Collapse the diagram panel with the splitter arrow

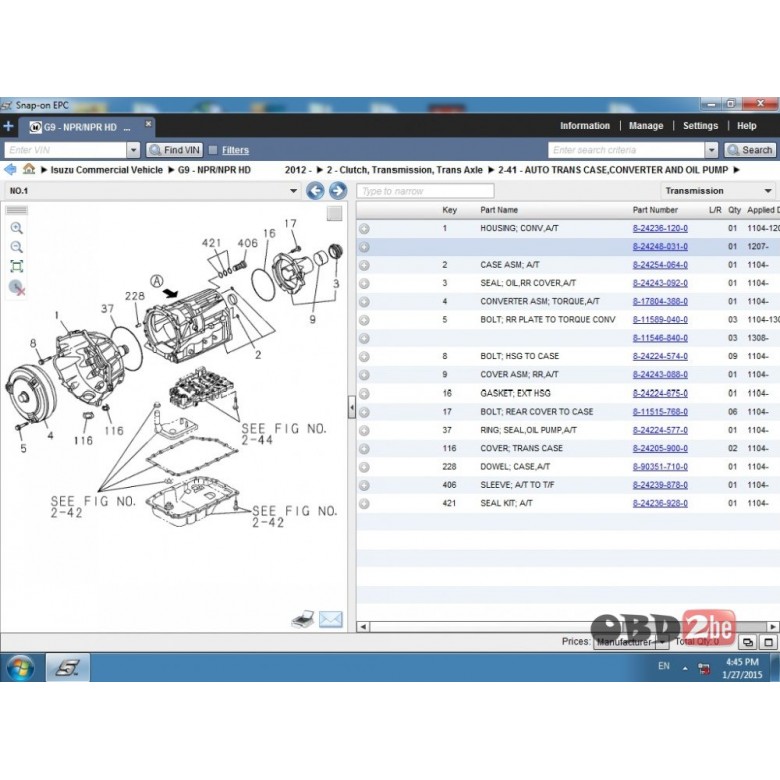pyautogui.click(x=352, y=408)
